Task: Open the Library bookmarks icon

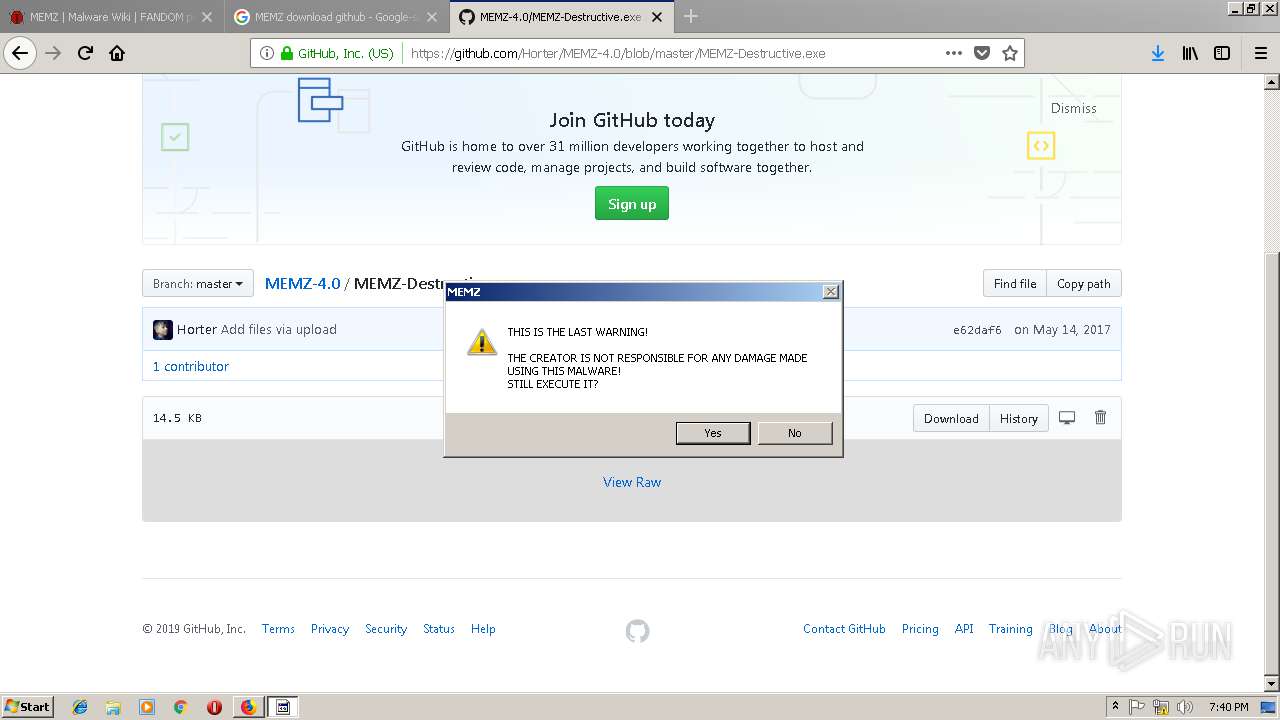Action: click(1190, 53)
